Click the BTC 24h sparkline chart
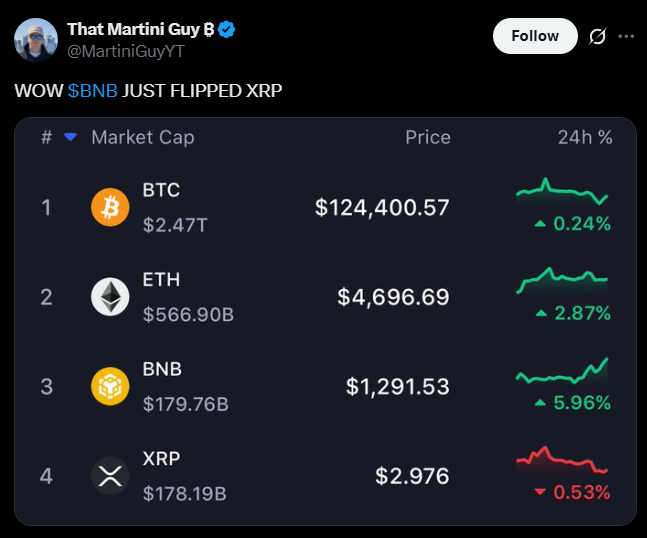The width and height of the screenshot is (647, 538). pos(562,192)
